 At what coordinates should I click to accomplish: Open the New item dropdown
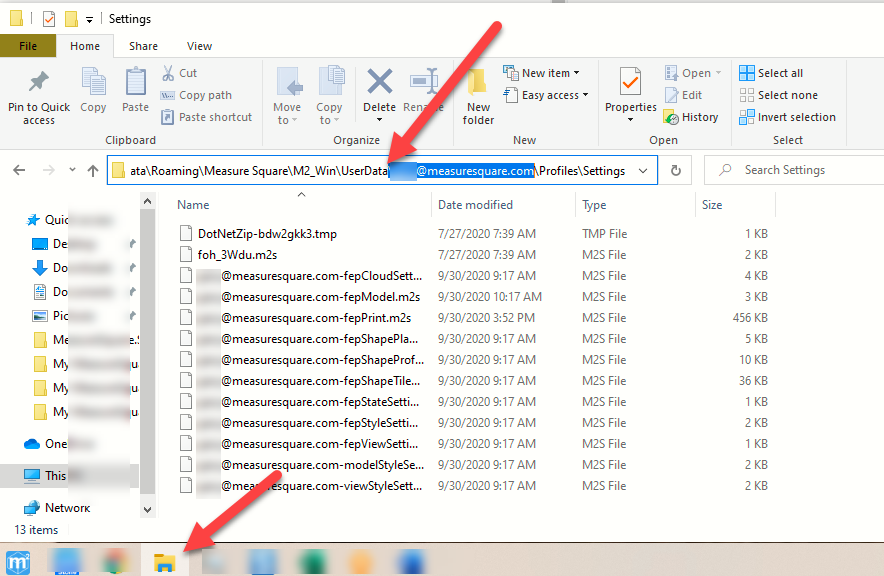coord(541,73)
